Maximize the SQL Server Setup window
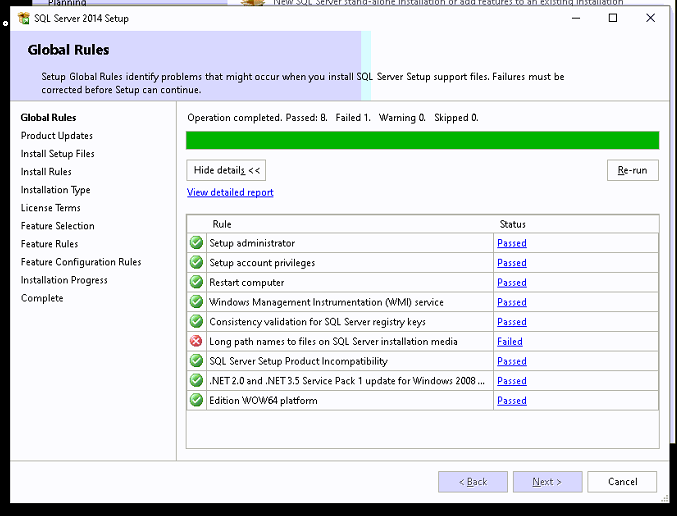Image resolution: width=677 pixels, height=516 pixels. 613,18
